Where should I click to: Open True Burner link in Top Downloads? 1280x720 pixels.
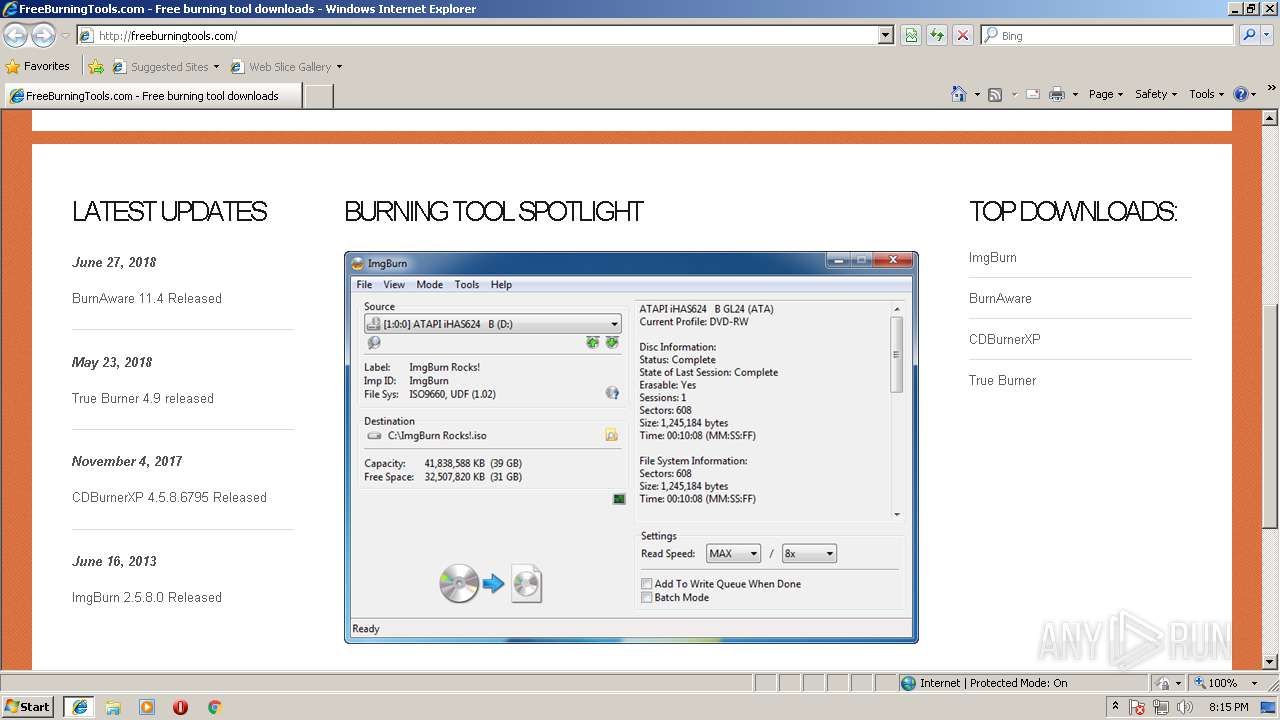[x=1002, y=381]
